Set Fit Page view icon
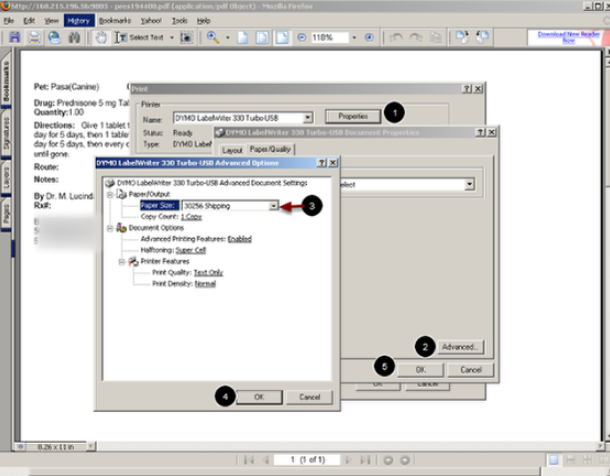Image resolution: width=610 pixels, height=476 pixels. (x=262, y=37)
